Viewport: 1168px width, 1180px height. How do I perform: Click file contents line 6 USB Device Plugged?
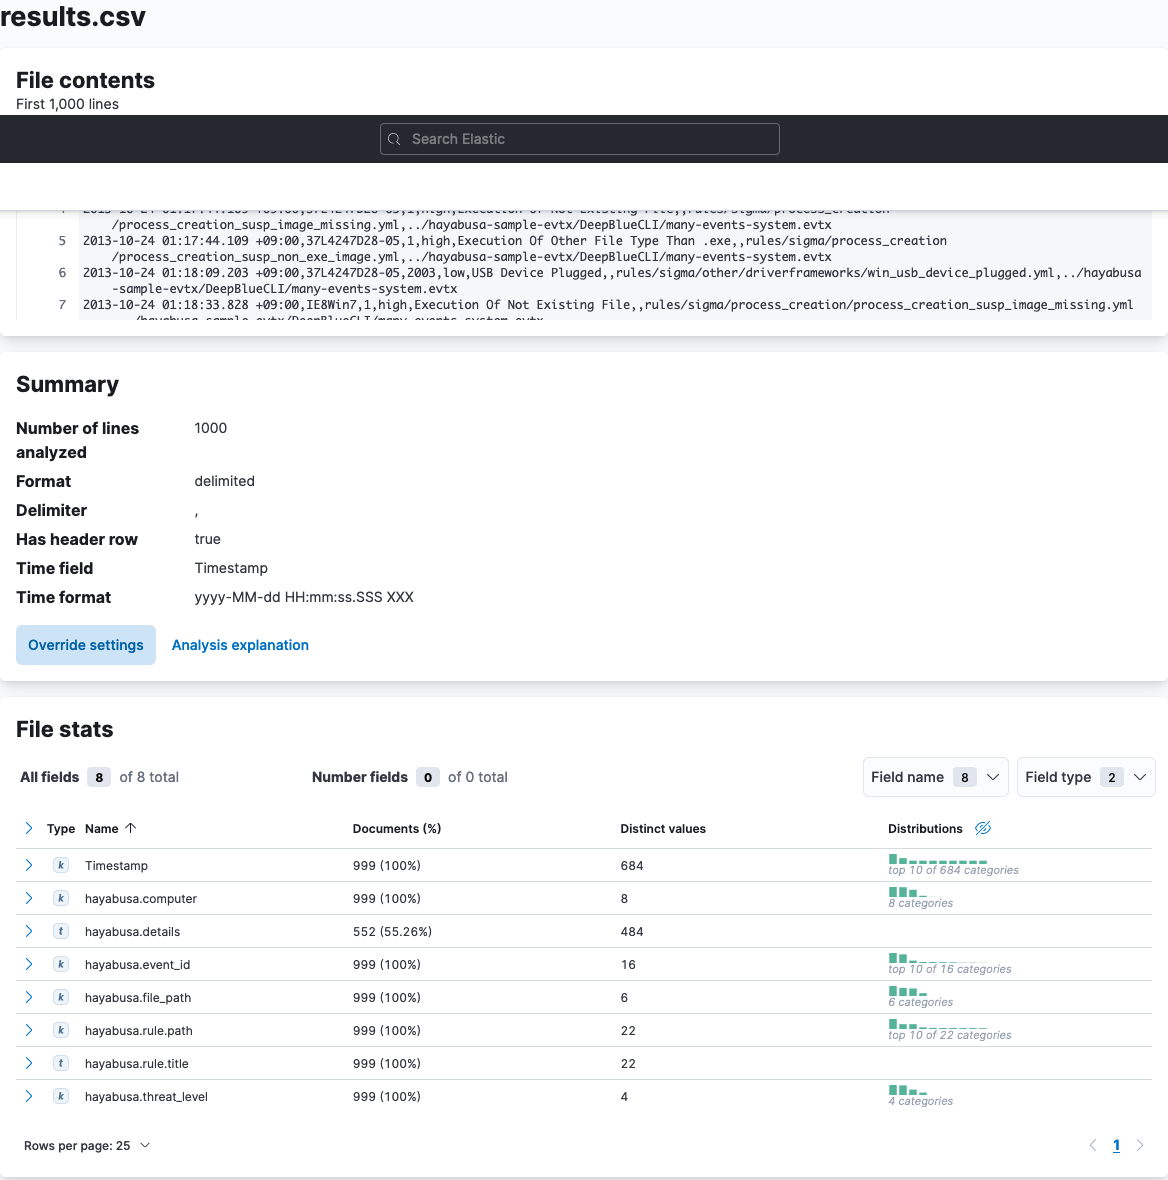tap(612, 281)
